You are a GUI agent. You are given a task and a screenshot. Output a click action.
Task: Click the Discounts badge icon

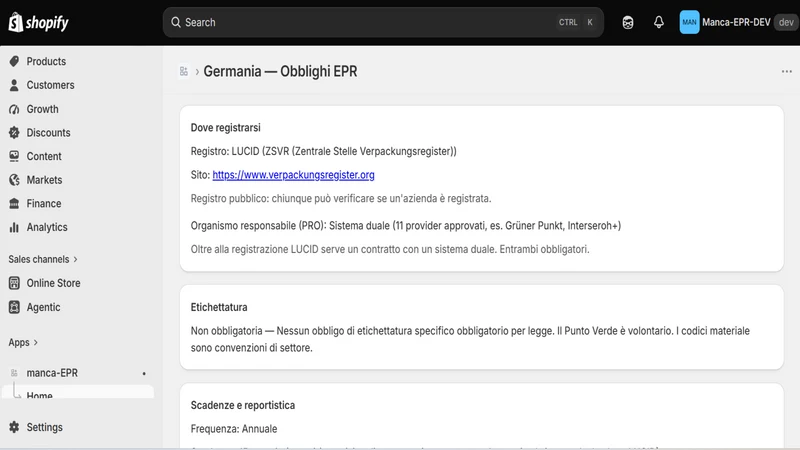coord(14,133)
